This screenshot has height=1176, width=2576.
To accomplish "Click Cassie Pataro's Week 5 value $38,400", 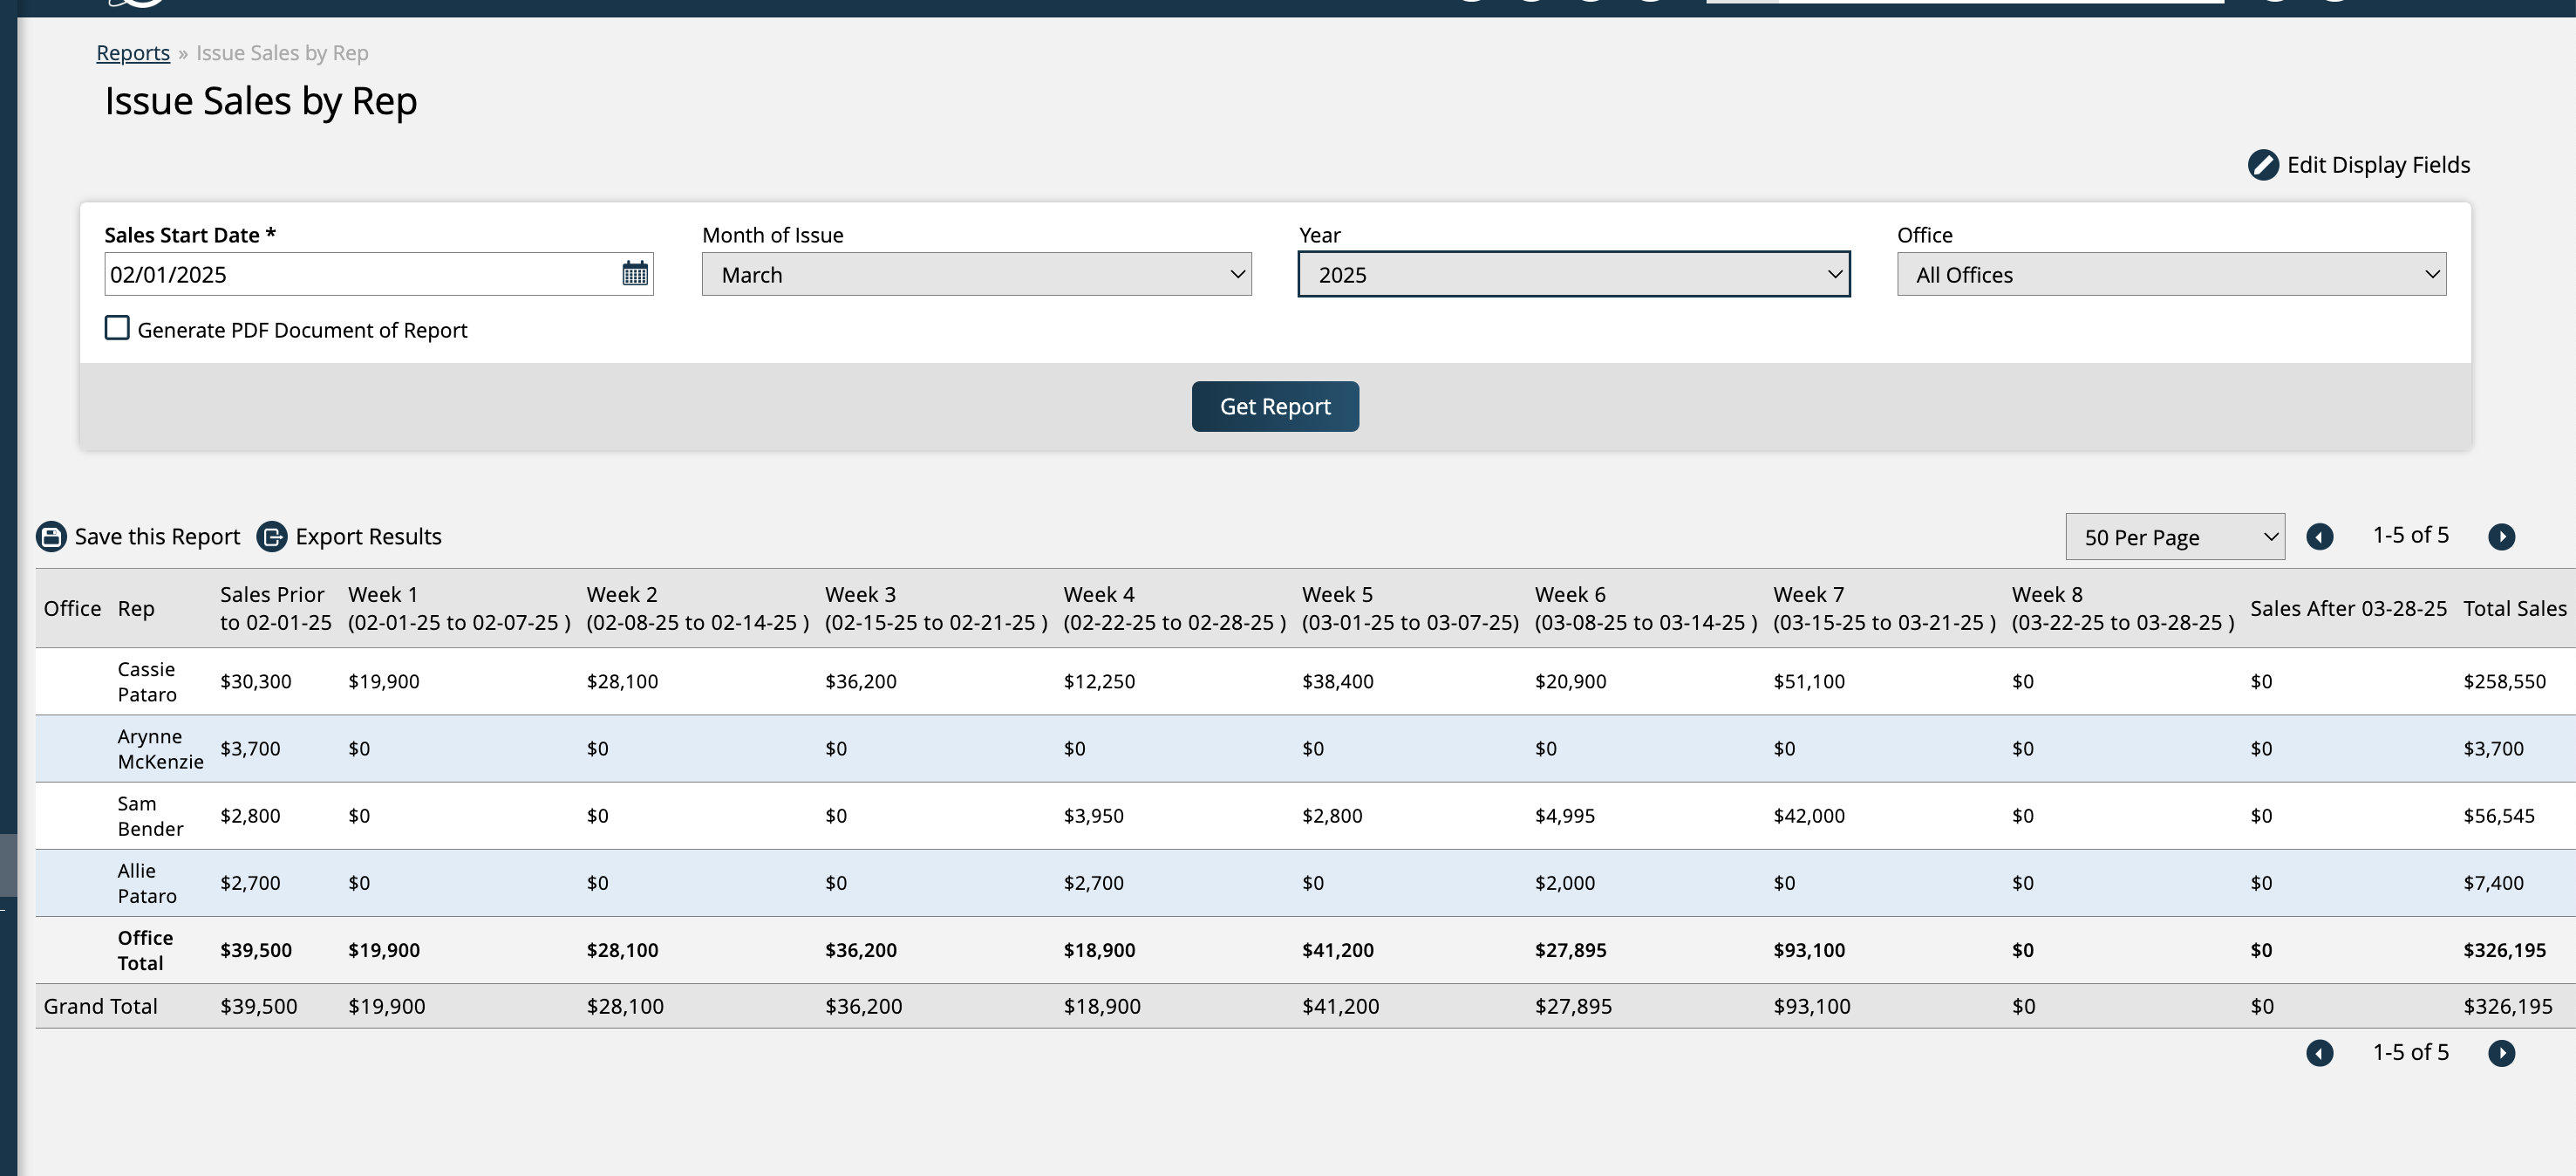I will pos(1338,681).
